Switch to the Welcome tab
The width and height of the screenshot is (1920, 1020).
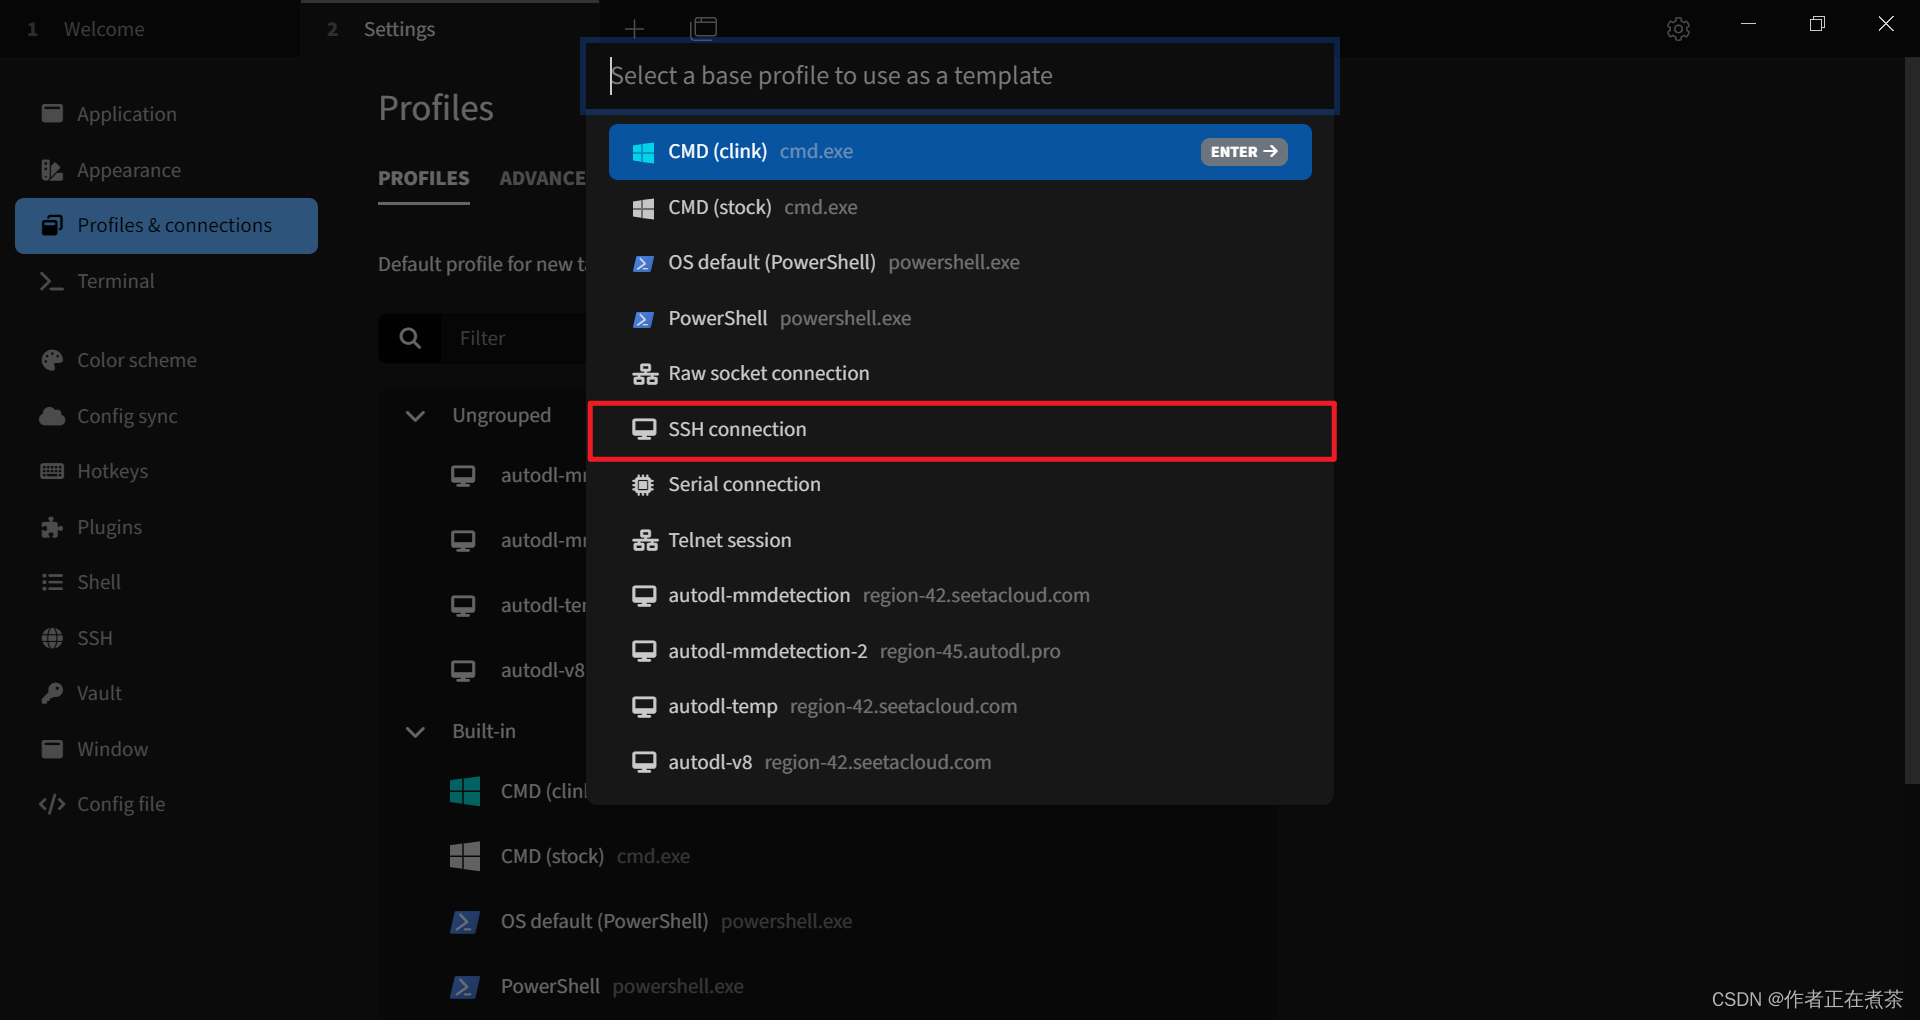click(150, 29)
